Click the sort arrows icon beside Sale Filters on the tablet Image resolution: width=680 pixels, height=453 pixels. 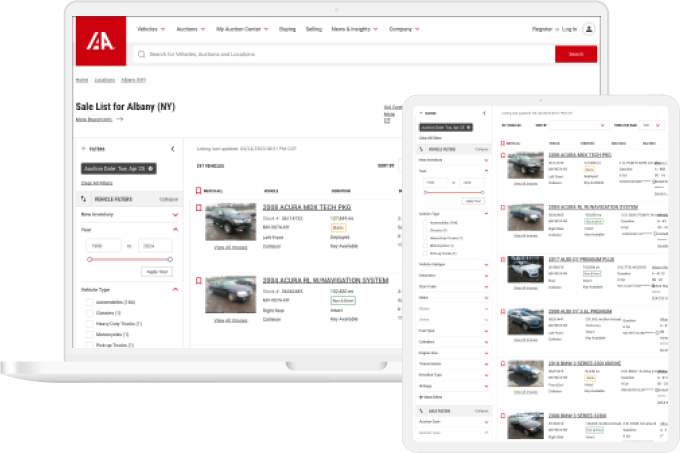(421, 411)
